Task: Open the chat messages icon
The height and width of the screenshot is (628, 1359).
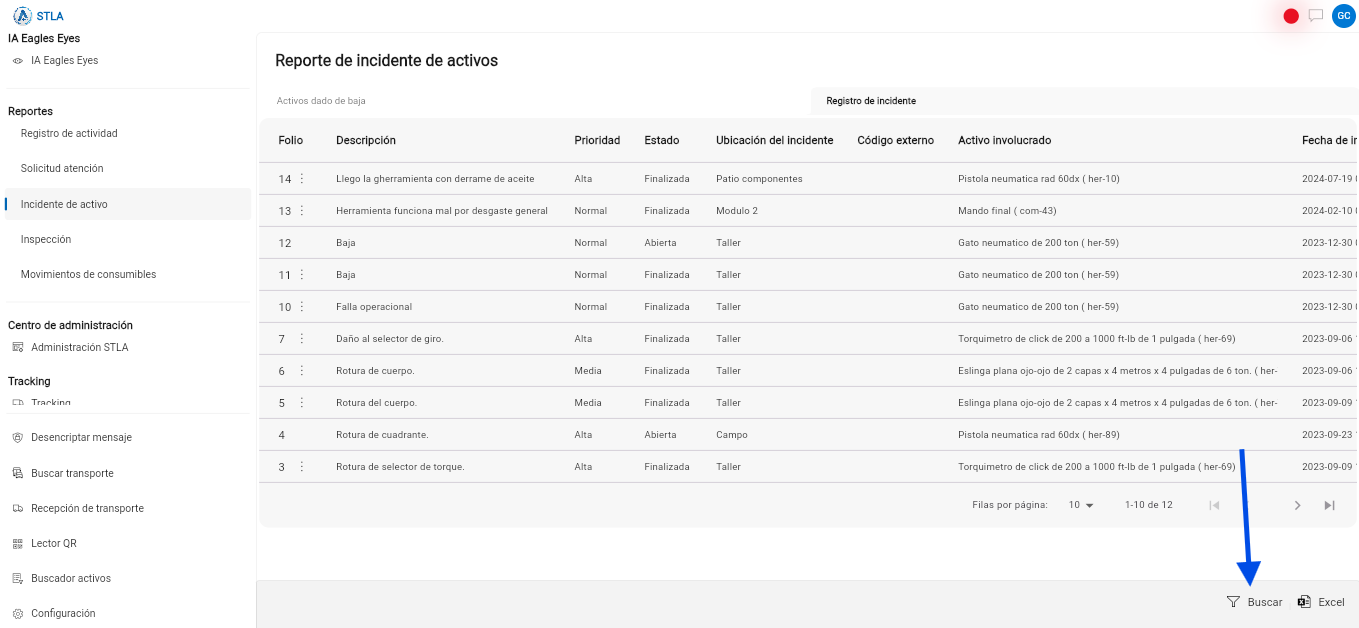Action: click(1316, 16)
